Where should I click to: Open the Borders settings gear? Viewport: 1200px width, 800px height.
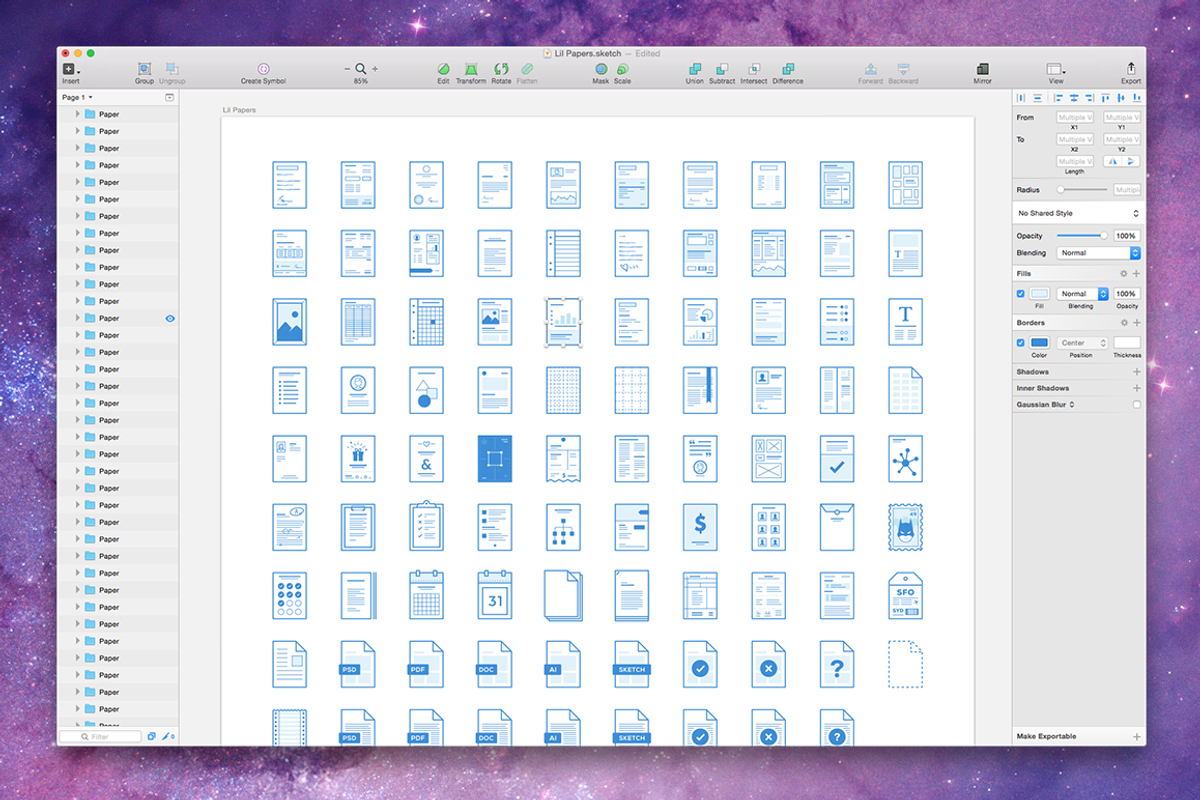click(x=1123, y=323)
